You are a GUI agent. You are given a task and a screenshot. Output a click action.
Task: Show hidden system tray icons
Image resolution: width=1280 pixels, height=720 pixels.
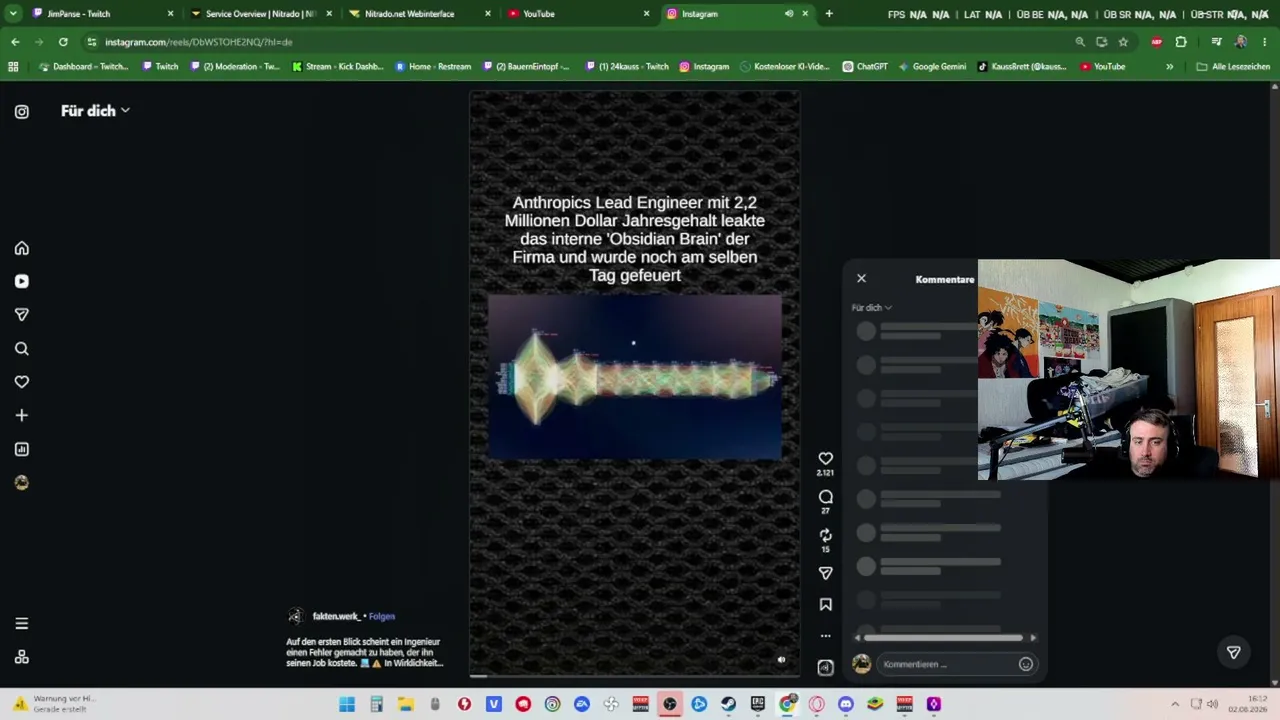1175,704
